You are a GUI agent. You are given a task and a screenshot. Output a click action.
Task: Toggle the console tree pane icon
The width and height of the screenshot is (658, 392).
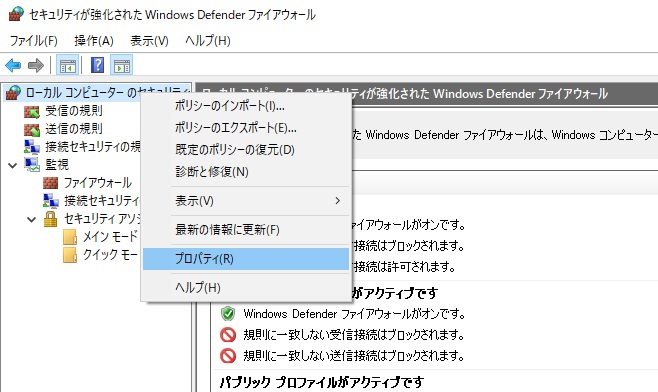point(68,65)
